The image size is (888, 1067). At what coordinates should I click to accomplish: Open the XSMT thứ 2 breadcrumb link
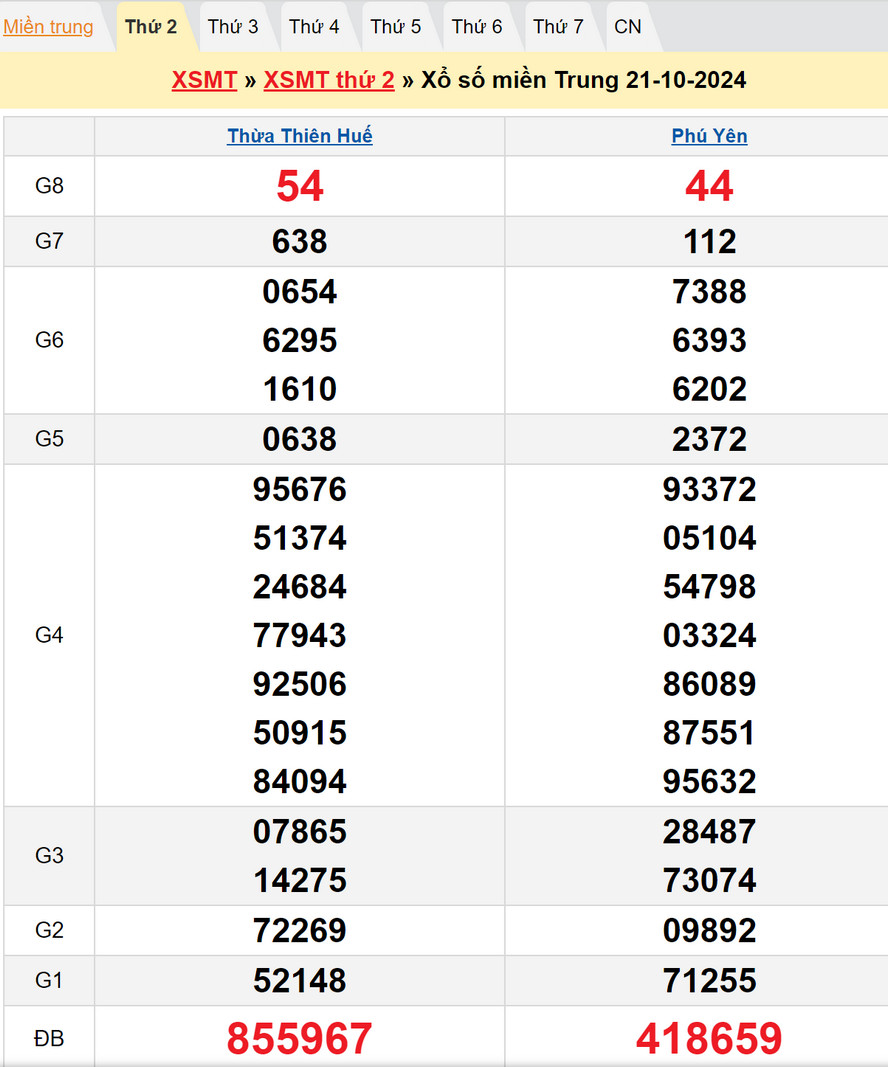coord(329,80)
